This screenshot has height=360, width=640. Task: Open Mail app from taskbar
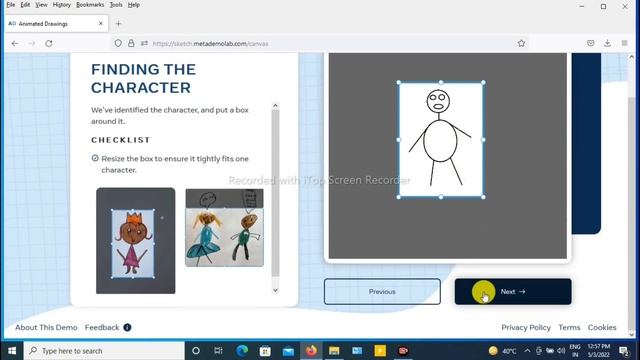point(288,351)
